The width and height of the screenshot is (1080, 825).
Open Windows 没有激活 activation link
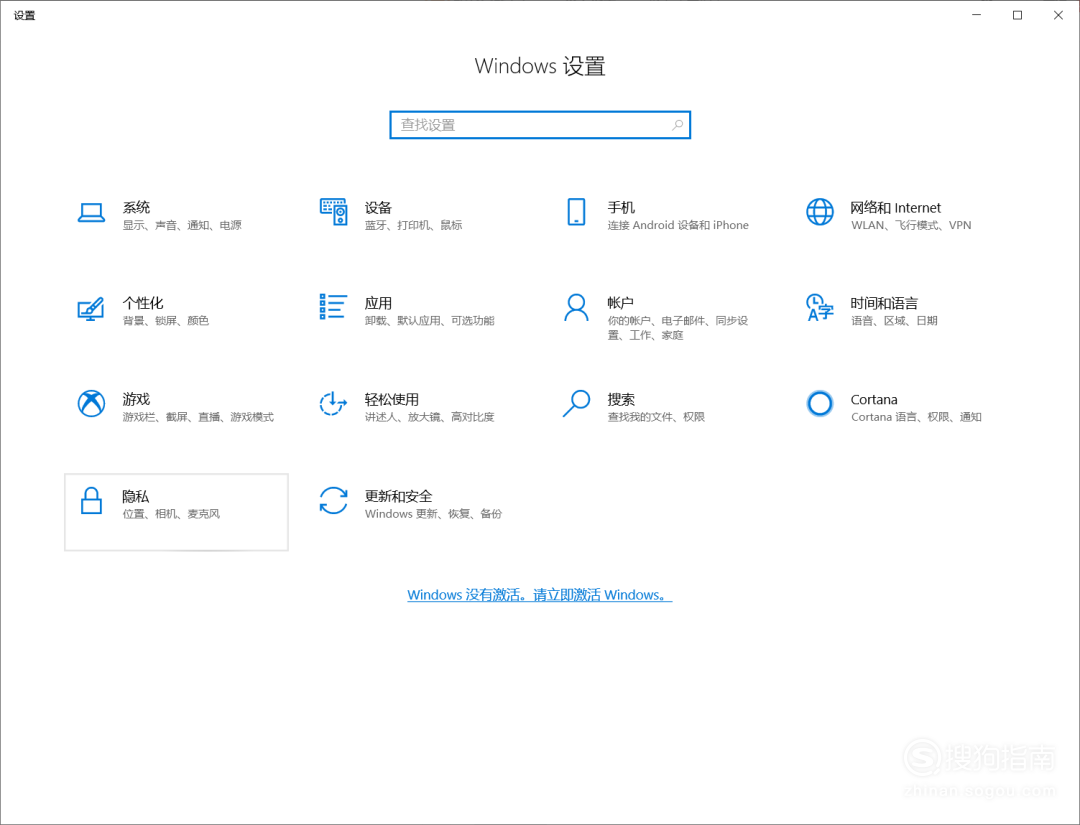539,595
